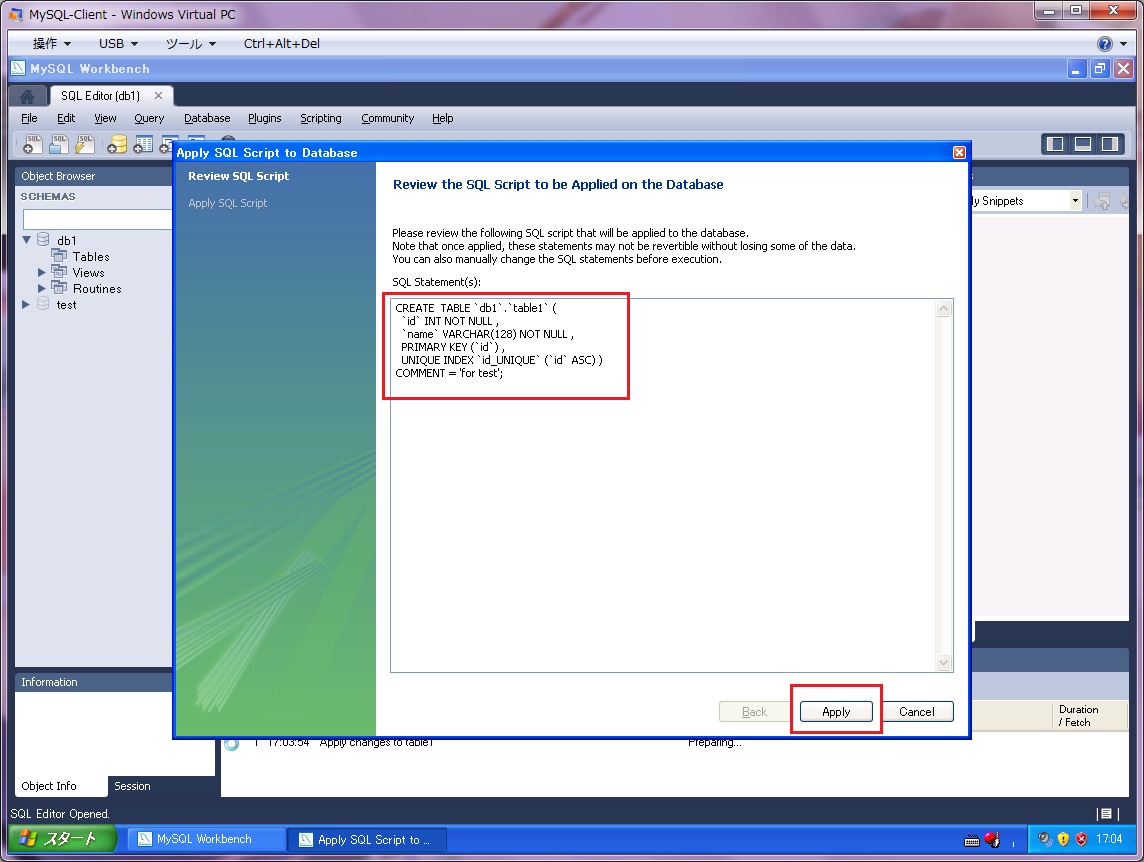Open the Query menu
The width and height of the screenshot is (1144, 862).
click(x=149, y=118)
